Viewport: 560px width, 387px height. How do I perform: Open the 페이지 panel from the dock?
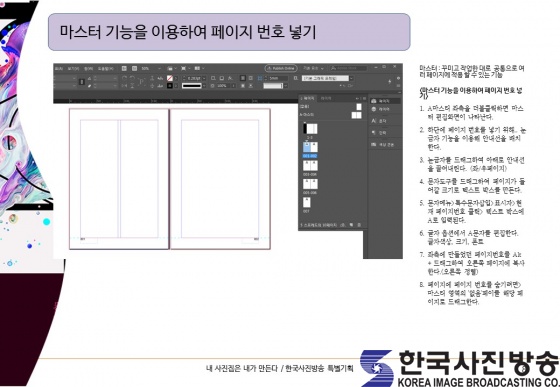[385, 101]
